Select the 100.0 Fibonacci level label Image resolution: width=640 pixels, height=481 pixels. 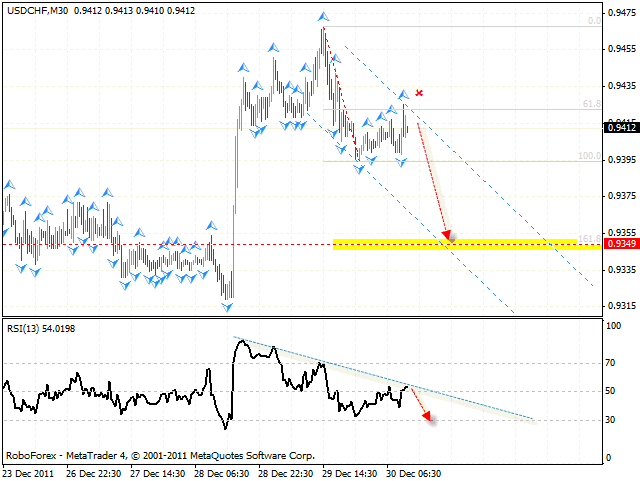tap(590, 156)
